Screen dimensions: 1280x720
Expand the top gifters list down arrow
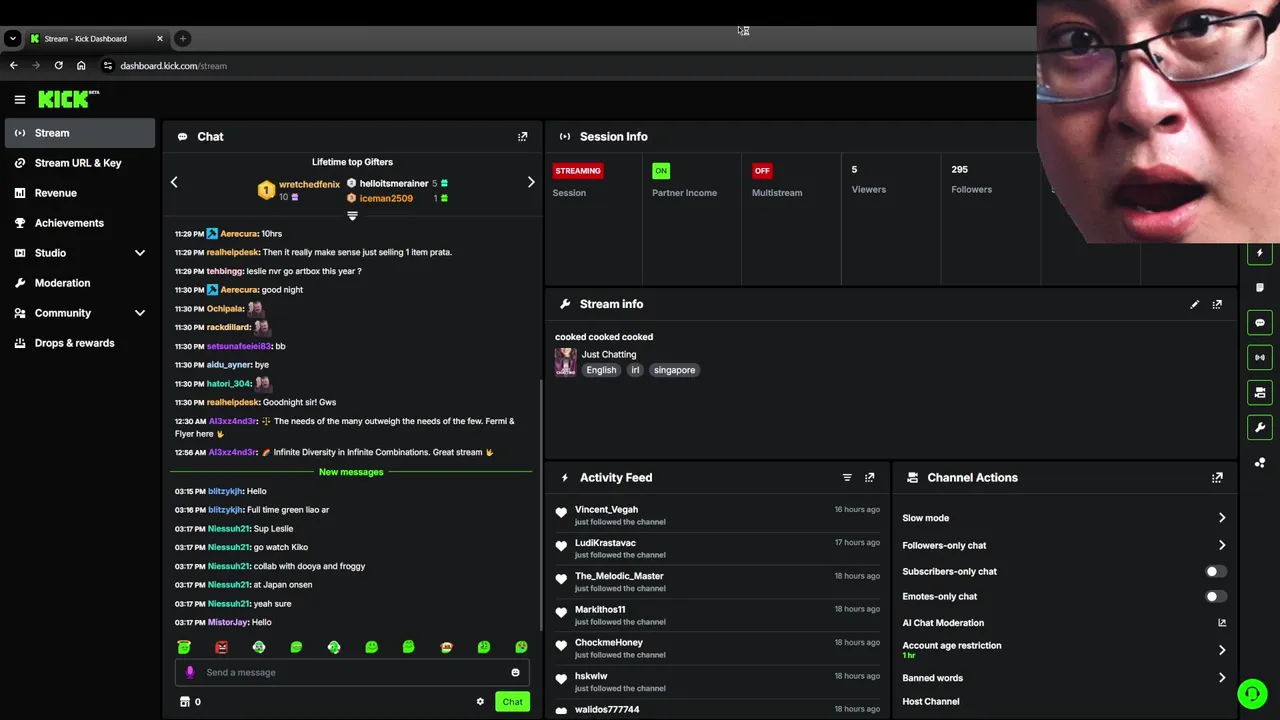[x=352, y=216]
